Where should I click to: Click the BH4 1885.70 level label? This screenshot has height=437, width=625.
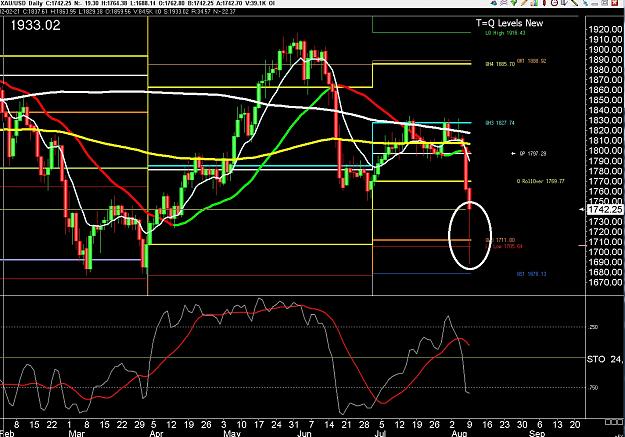500,64
